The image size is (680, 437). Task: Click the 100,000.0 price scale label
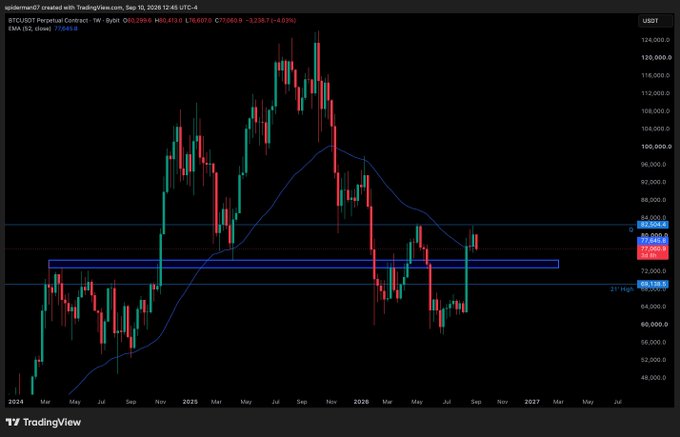pyautogui.click(x=656, y=147)
